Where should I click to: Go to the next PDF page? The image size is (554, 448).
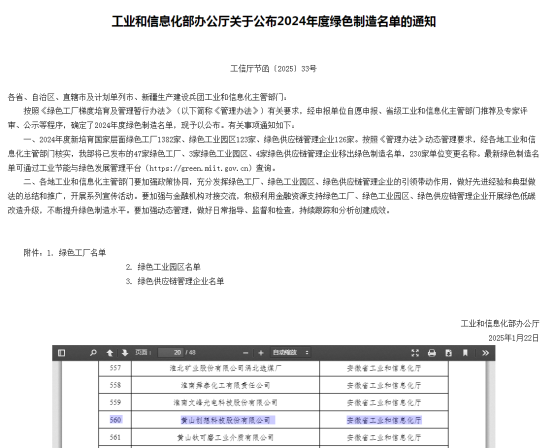point(125,353)
